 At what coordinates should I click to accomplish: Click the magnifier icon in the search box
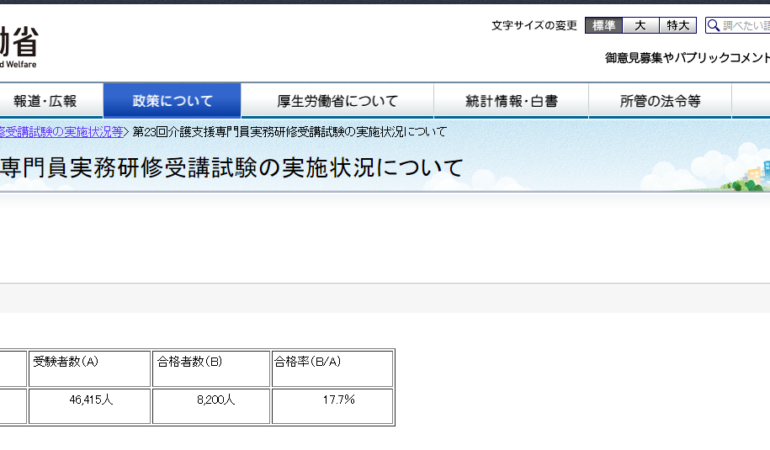[x=713, y=26]
